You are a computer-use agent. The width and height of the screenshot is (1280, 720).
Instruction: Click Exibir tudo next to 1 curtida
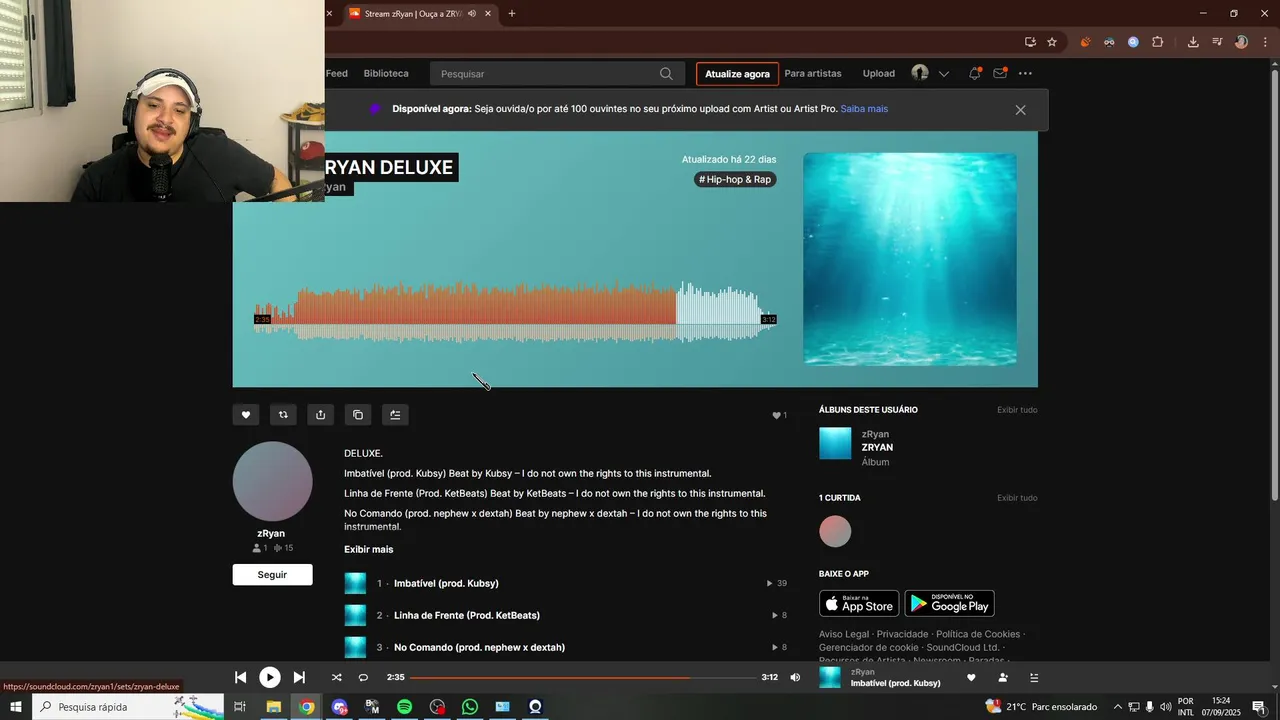pyautogui.click(x=1017, y=498)
